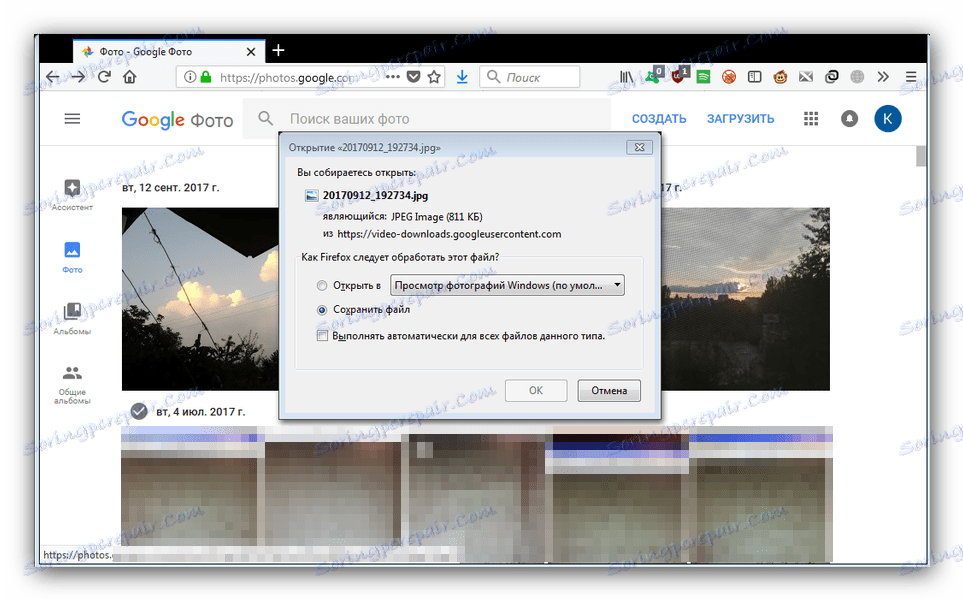Close the Открытие file dialog

pos(639,147)
